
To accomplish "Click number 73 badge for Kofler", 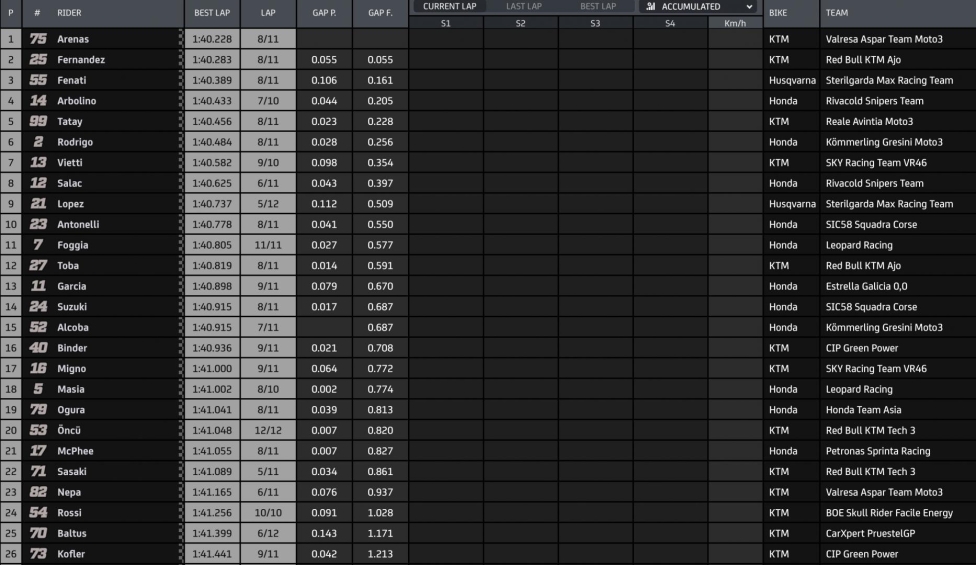I will (x=38, y=553).
